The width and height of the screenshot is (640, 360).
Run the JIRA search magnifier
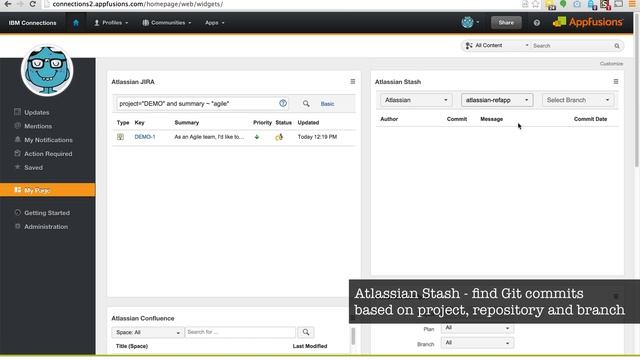(x=306, y=104)
